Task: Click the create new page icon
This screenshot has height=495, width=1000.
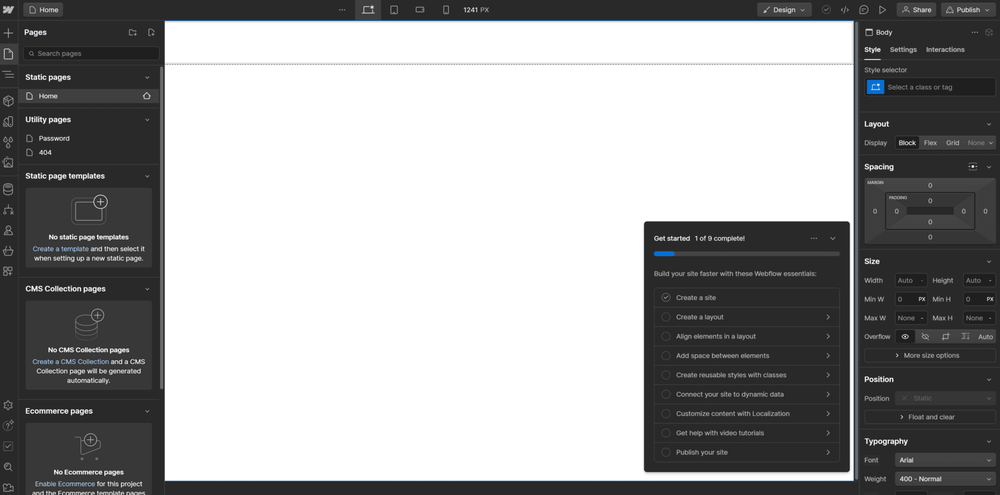Action: (x=151, y=33)
